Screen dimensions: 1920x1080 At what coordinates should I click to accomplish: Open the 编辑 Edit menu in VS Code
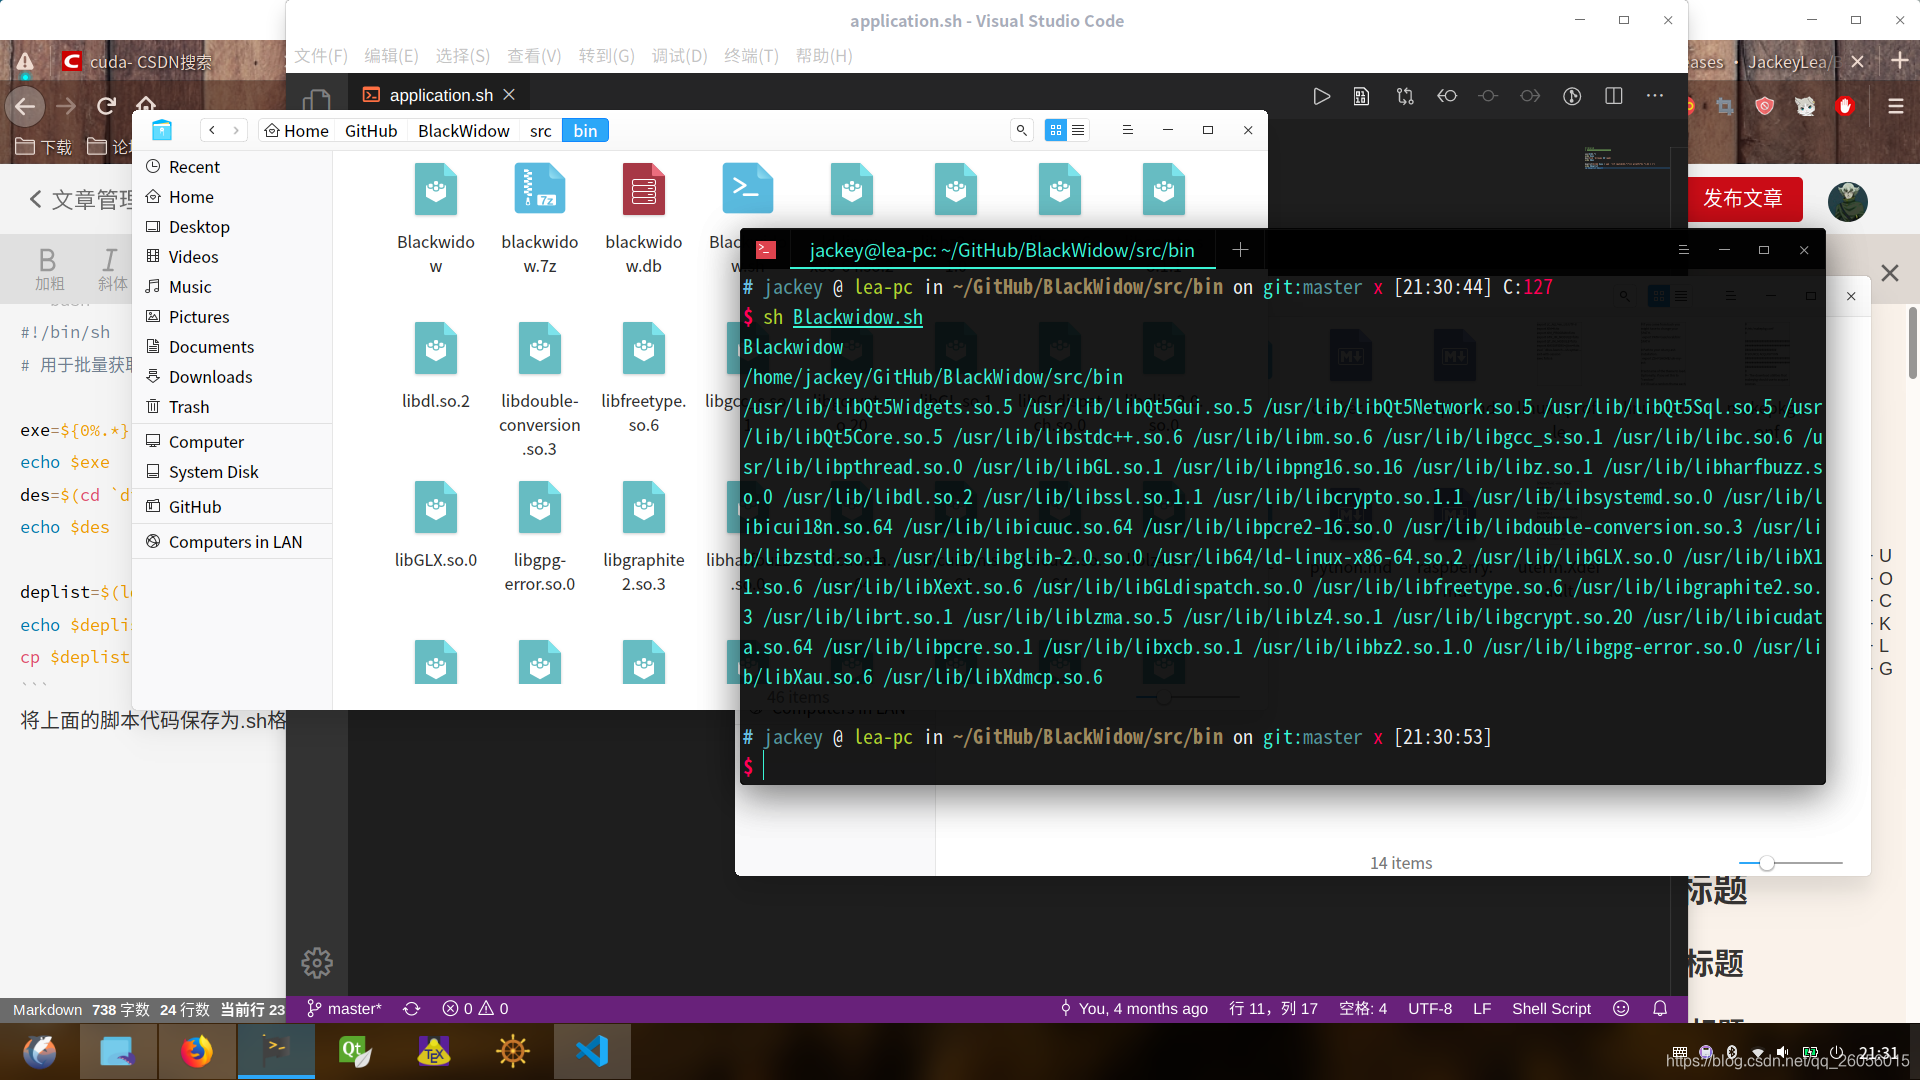390,54
